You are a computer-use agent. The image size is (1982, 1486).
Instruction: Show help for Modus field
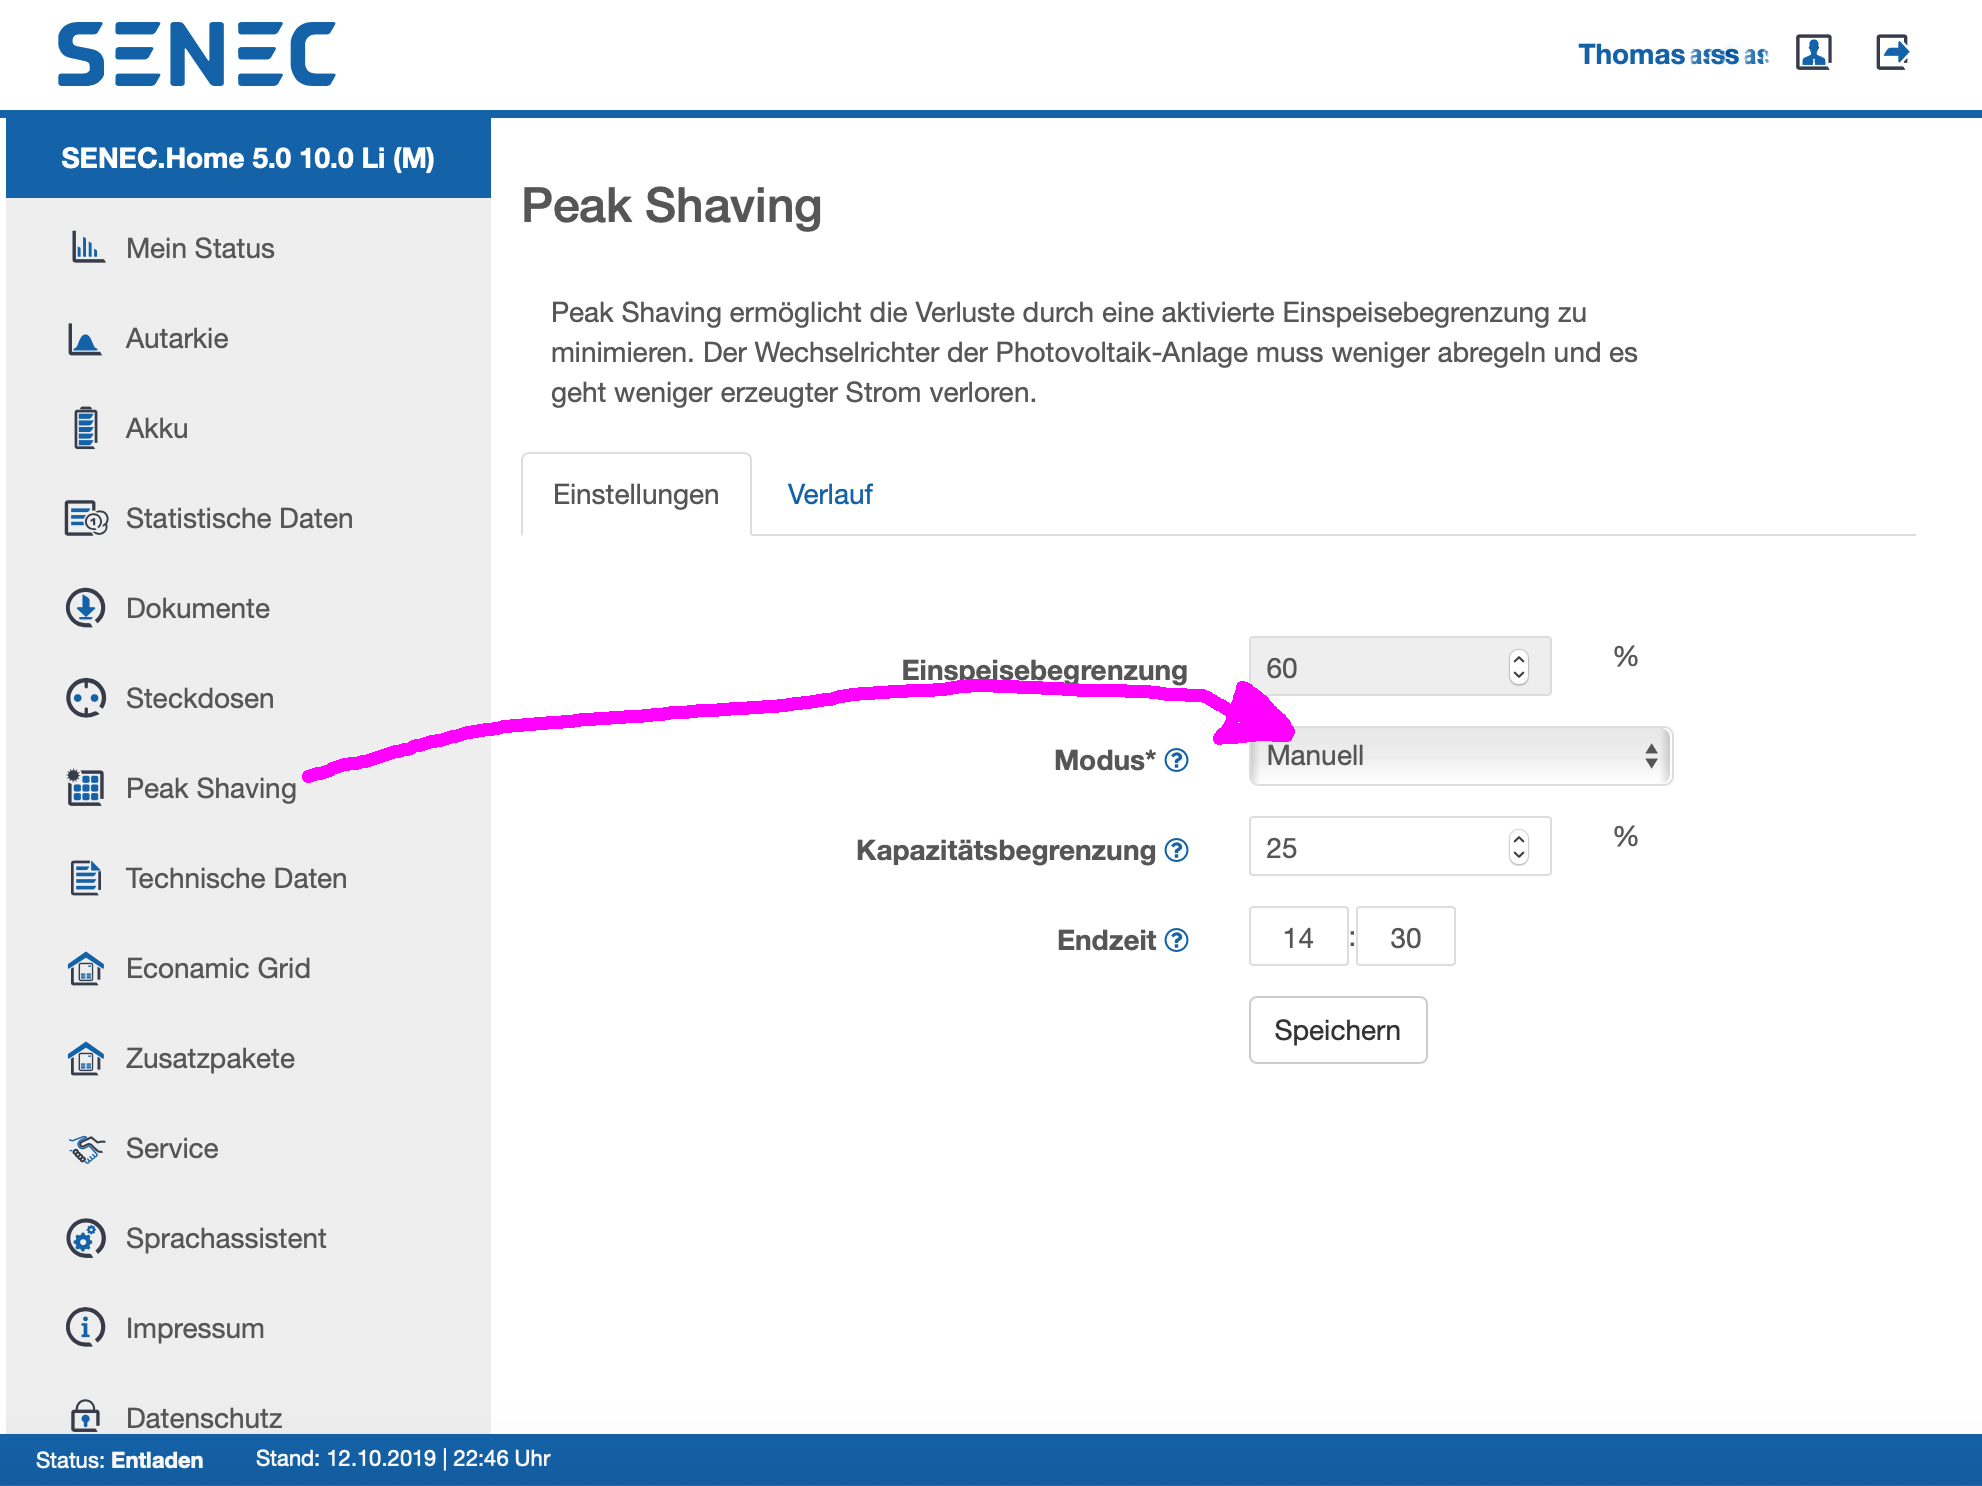click(1177, 760)
